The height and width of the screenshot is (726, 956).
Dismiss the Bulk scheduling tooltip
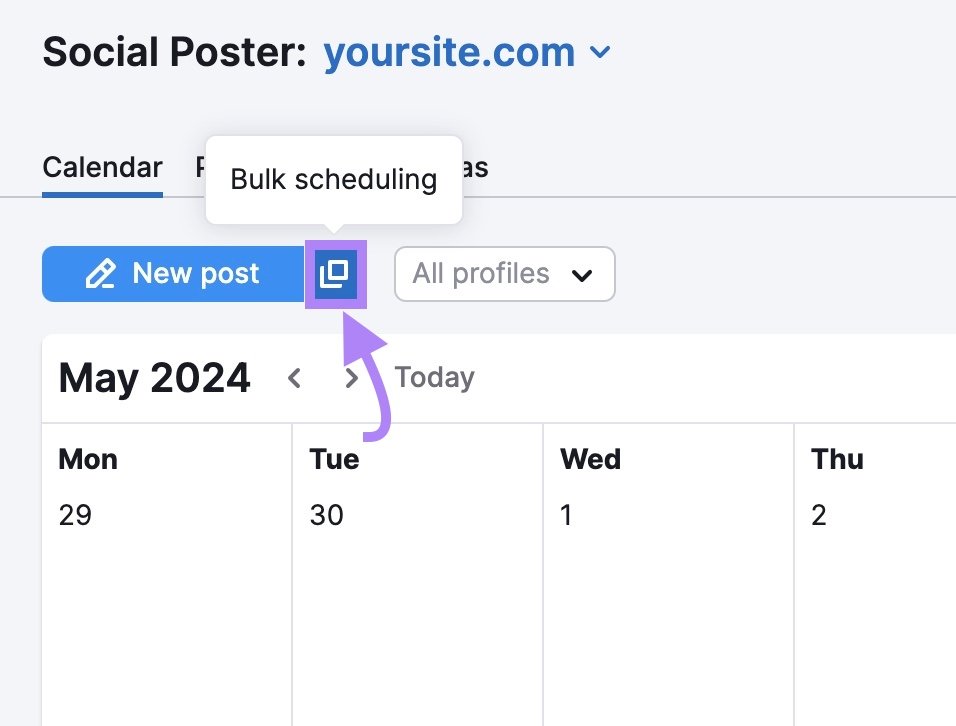334,180
